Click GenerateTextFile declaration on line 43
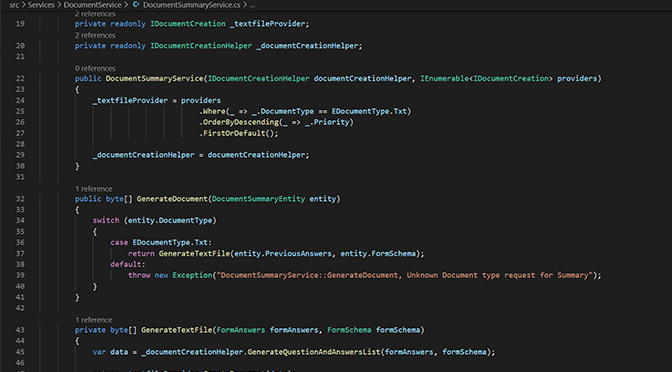This screenshot has height=372, width=672. click(177, 330)
